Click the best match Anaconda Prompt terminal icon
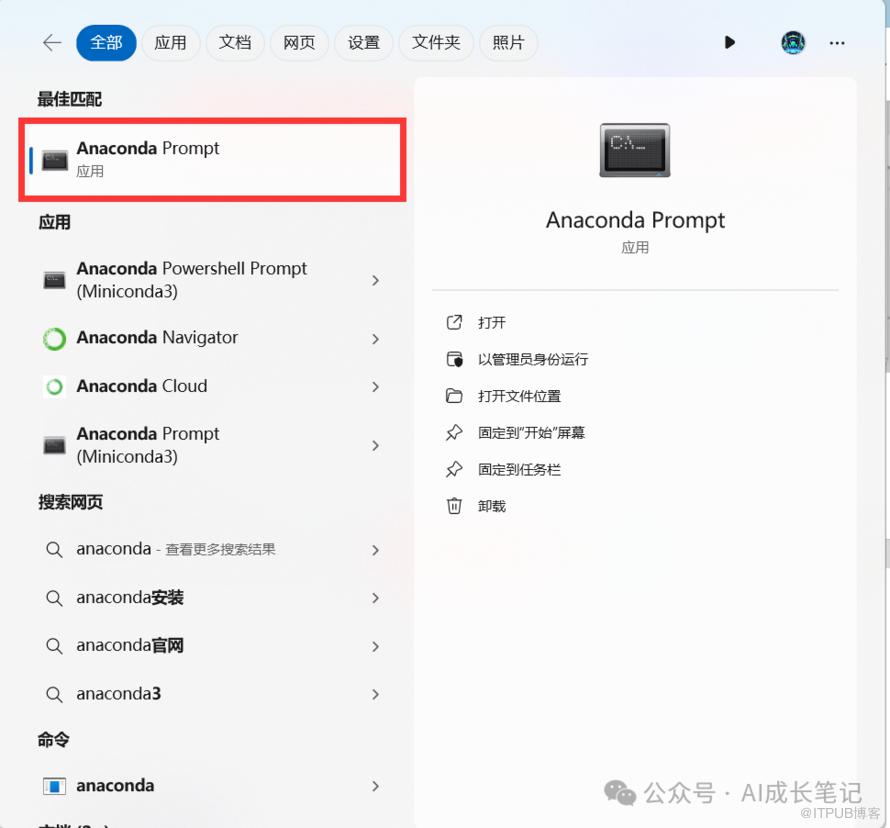This screenshot has width=890, height=828. tap(54, 160)
